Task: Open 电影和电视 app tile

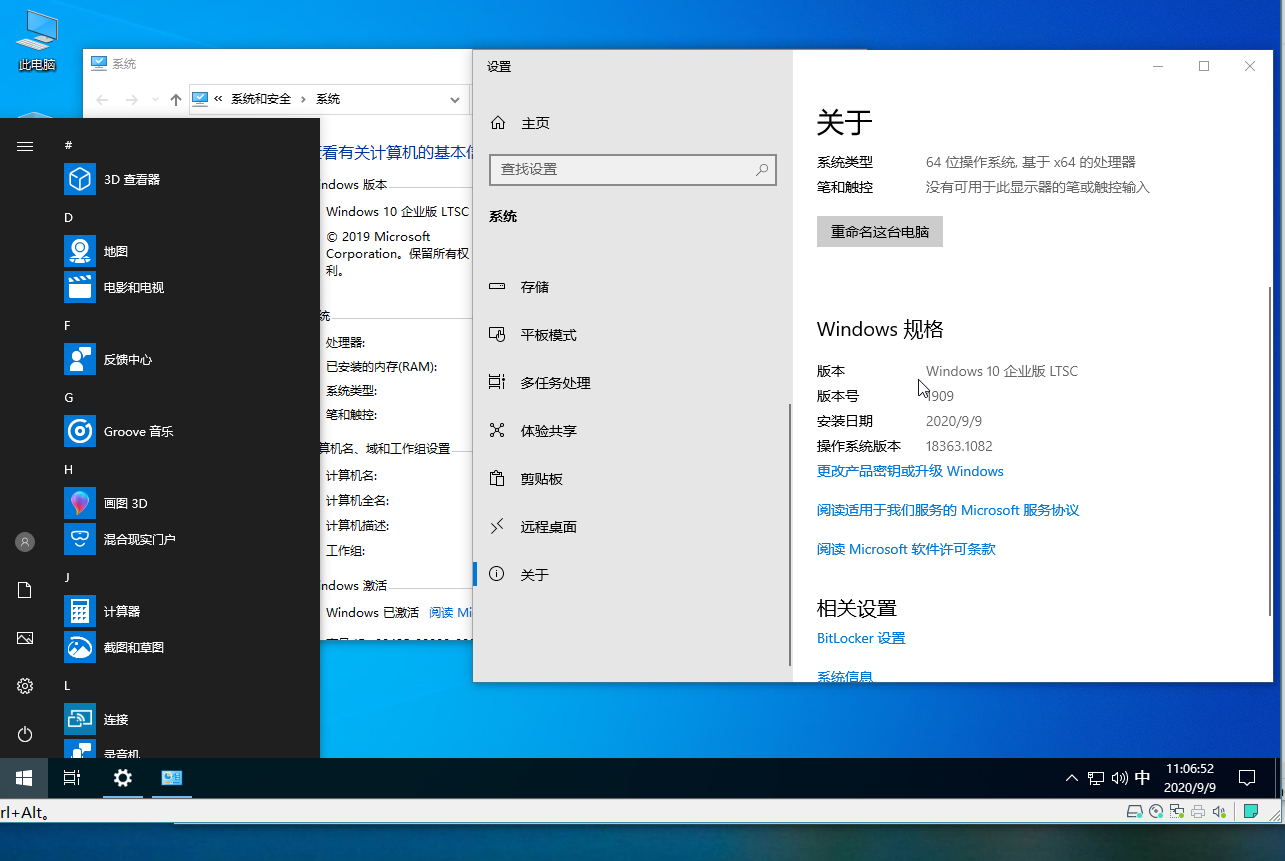Action: point(190,287)
